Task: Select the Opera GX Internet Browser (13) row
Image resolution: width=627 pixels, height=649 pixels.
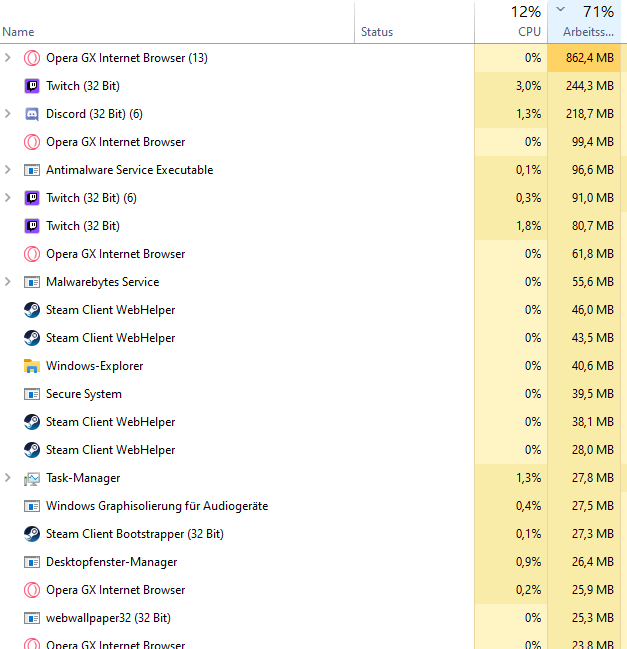Action: [x=310, y=58]
